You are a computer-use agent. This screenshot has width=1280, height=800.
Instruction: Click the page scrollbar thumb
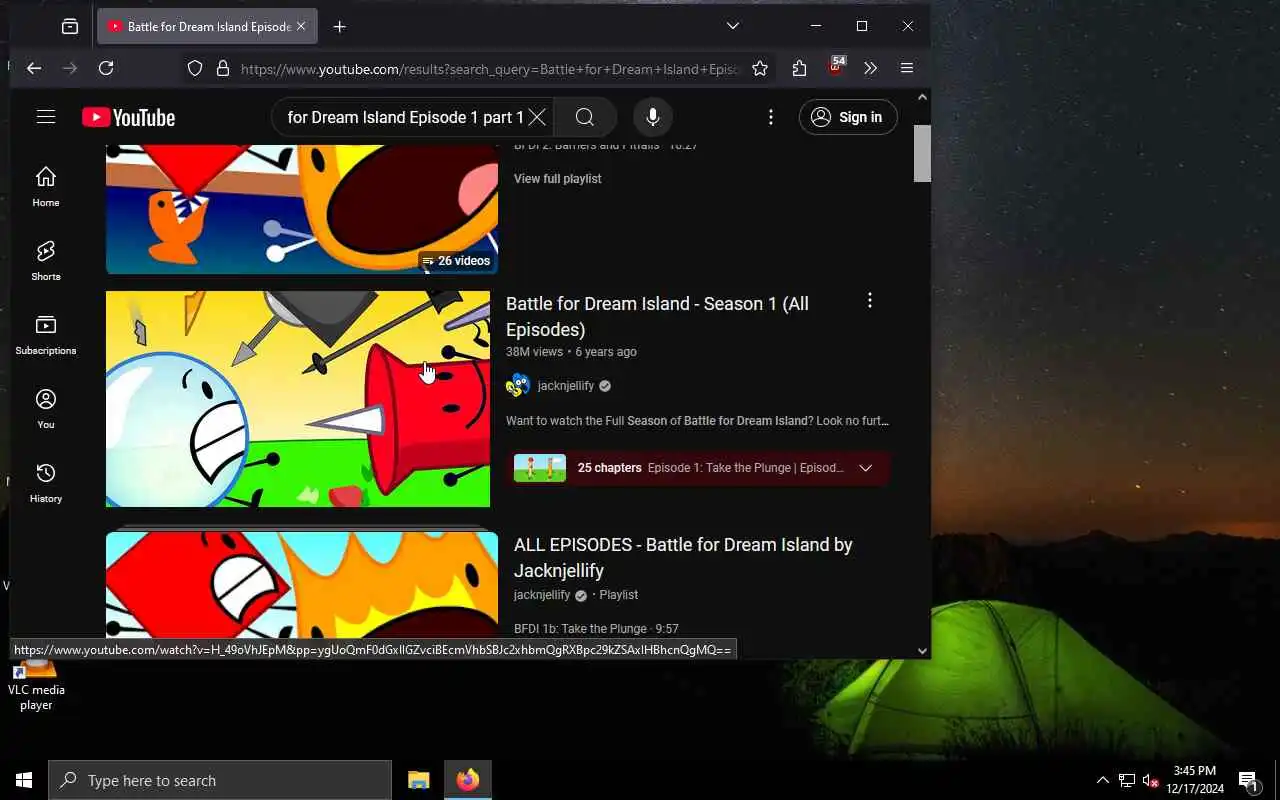pos(922,153)
